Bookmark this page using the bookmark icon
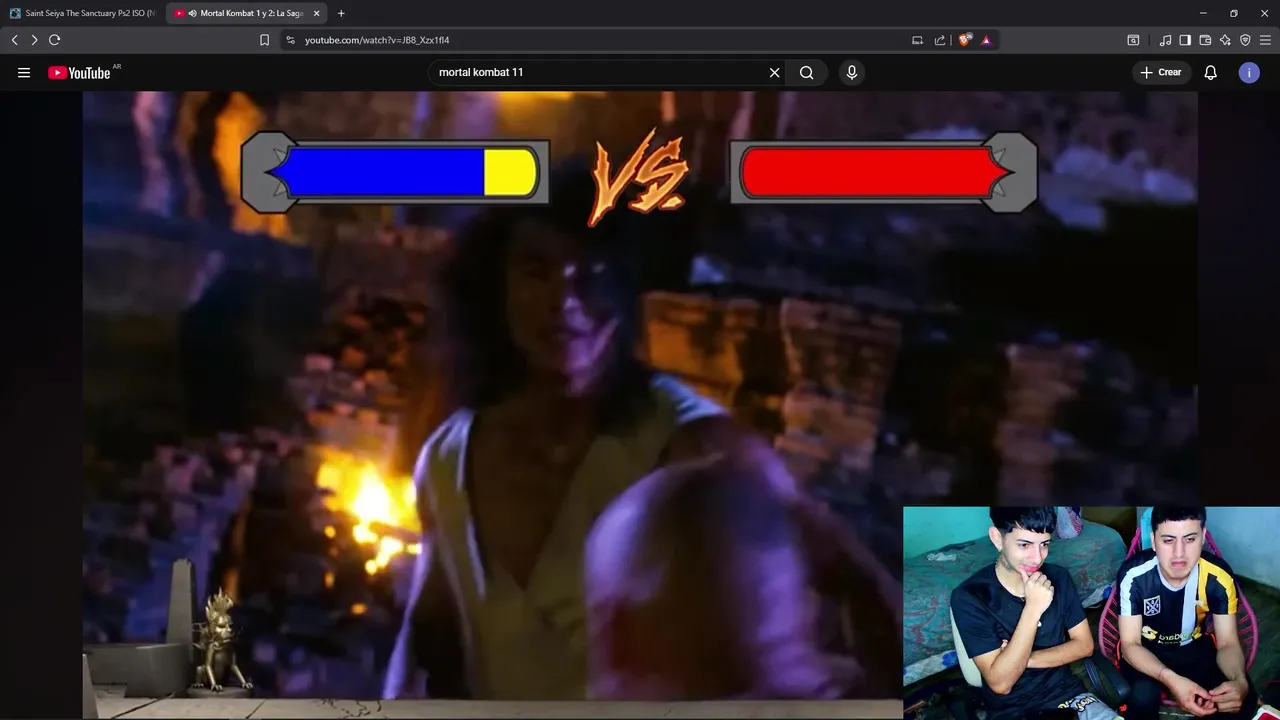The width and height of the screenshot is (1280, 720). [x=264, y=40]
